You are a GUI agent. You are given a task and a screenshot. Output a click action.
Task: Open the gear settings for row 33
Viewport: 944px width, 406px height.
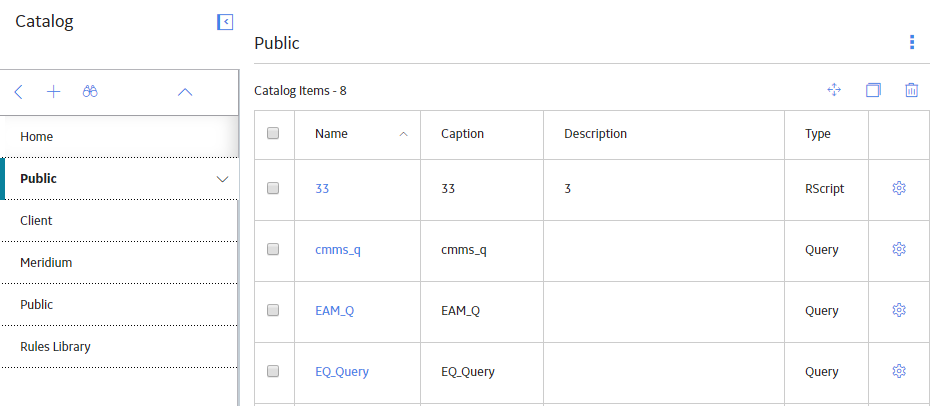click(899, 188)
